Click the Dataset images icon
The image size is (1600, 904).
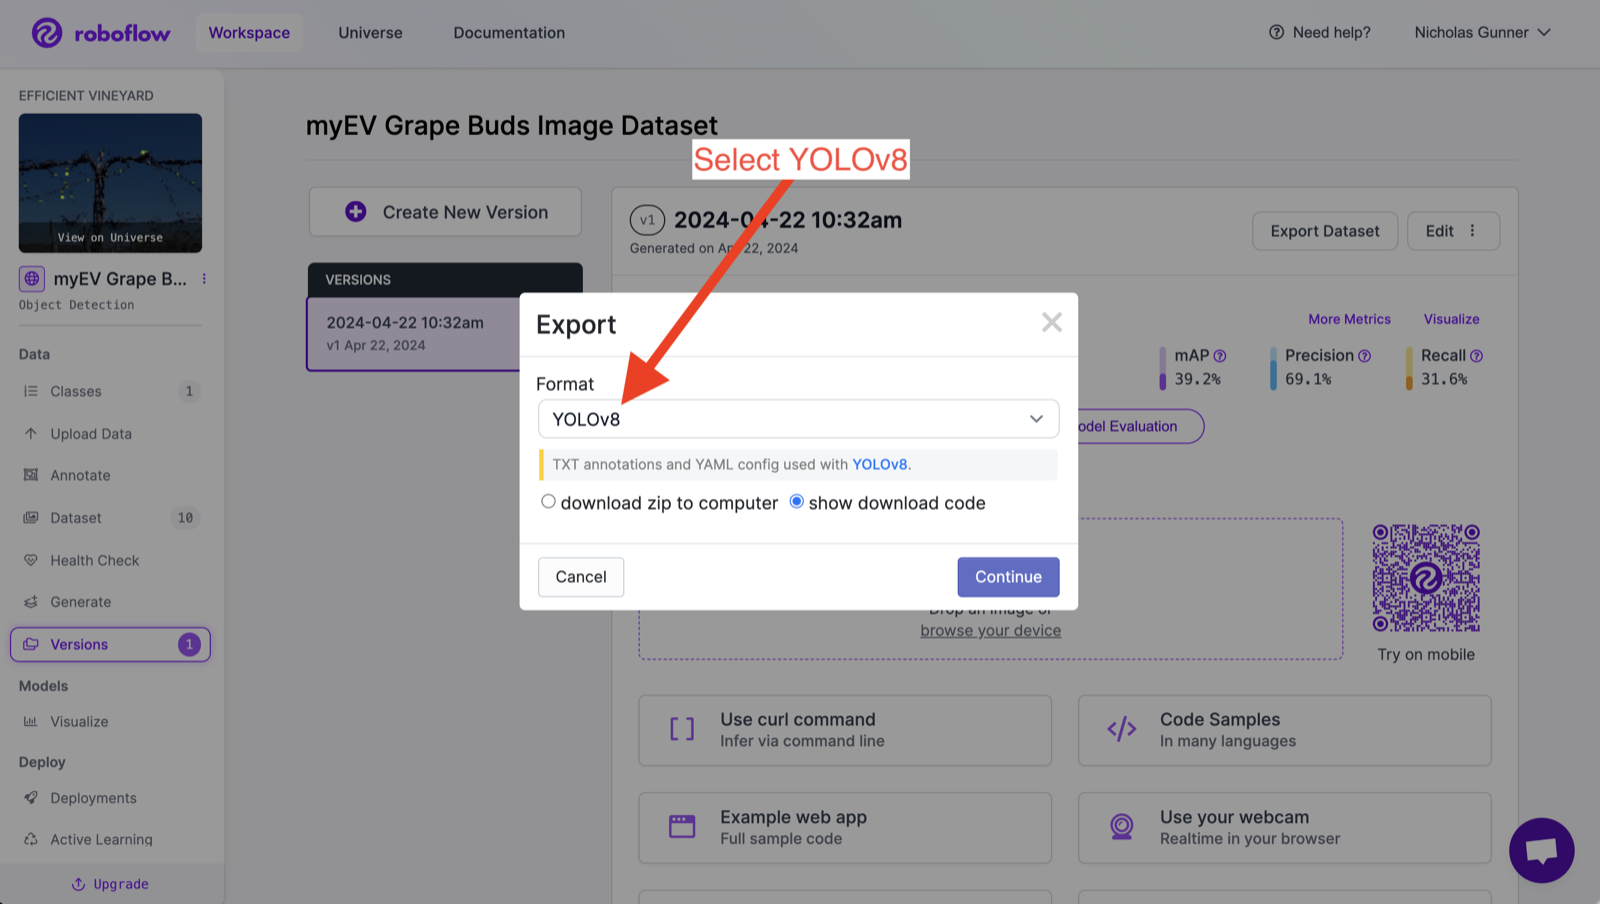pyautogui.click(x=31, y=517)
